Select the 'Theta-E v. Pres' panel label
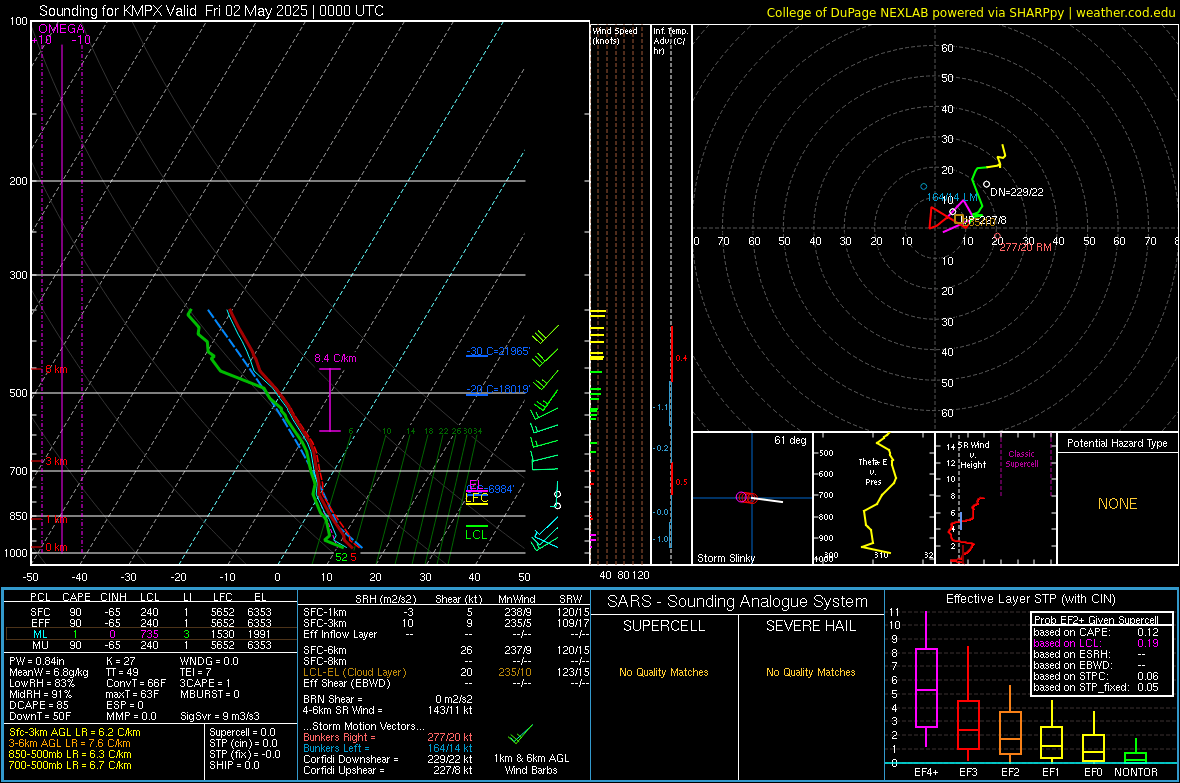 pyautogui.click(x=873, y=472)
